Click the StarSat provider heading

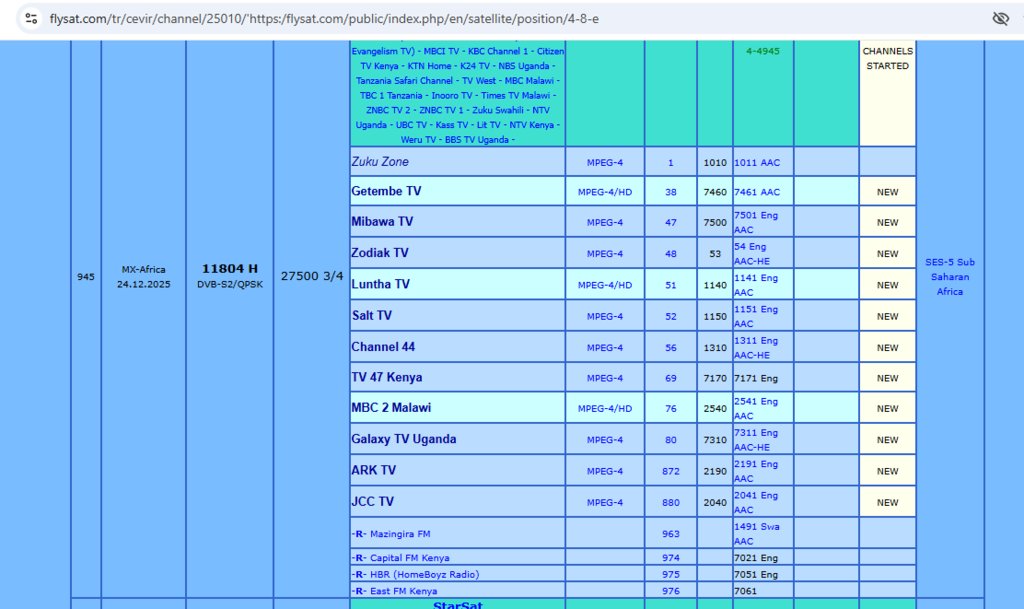[x=457, y=605]
